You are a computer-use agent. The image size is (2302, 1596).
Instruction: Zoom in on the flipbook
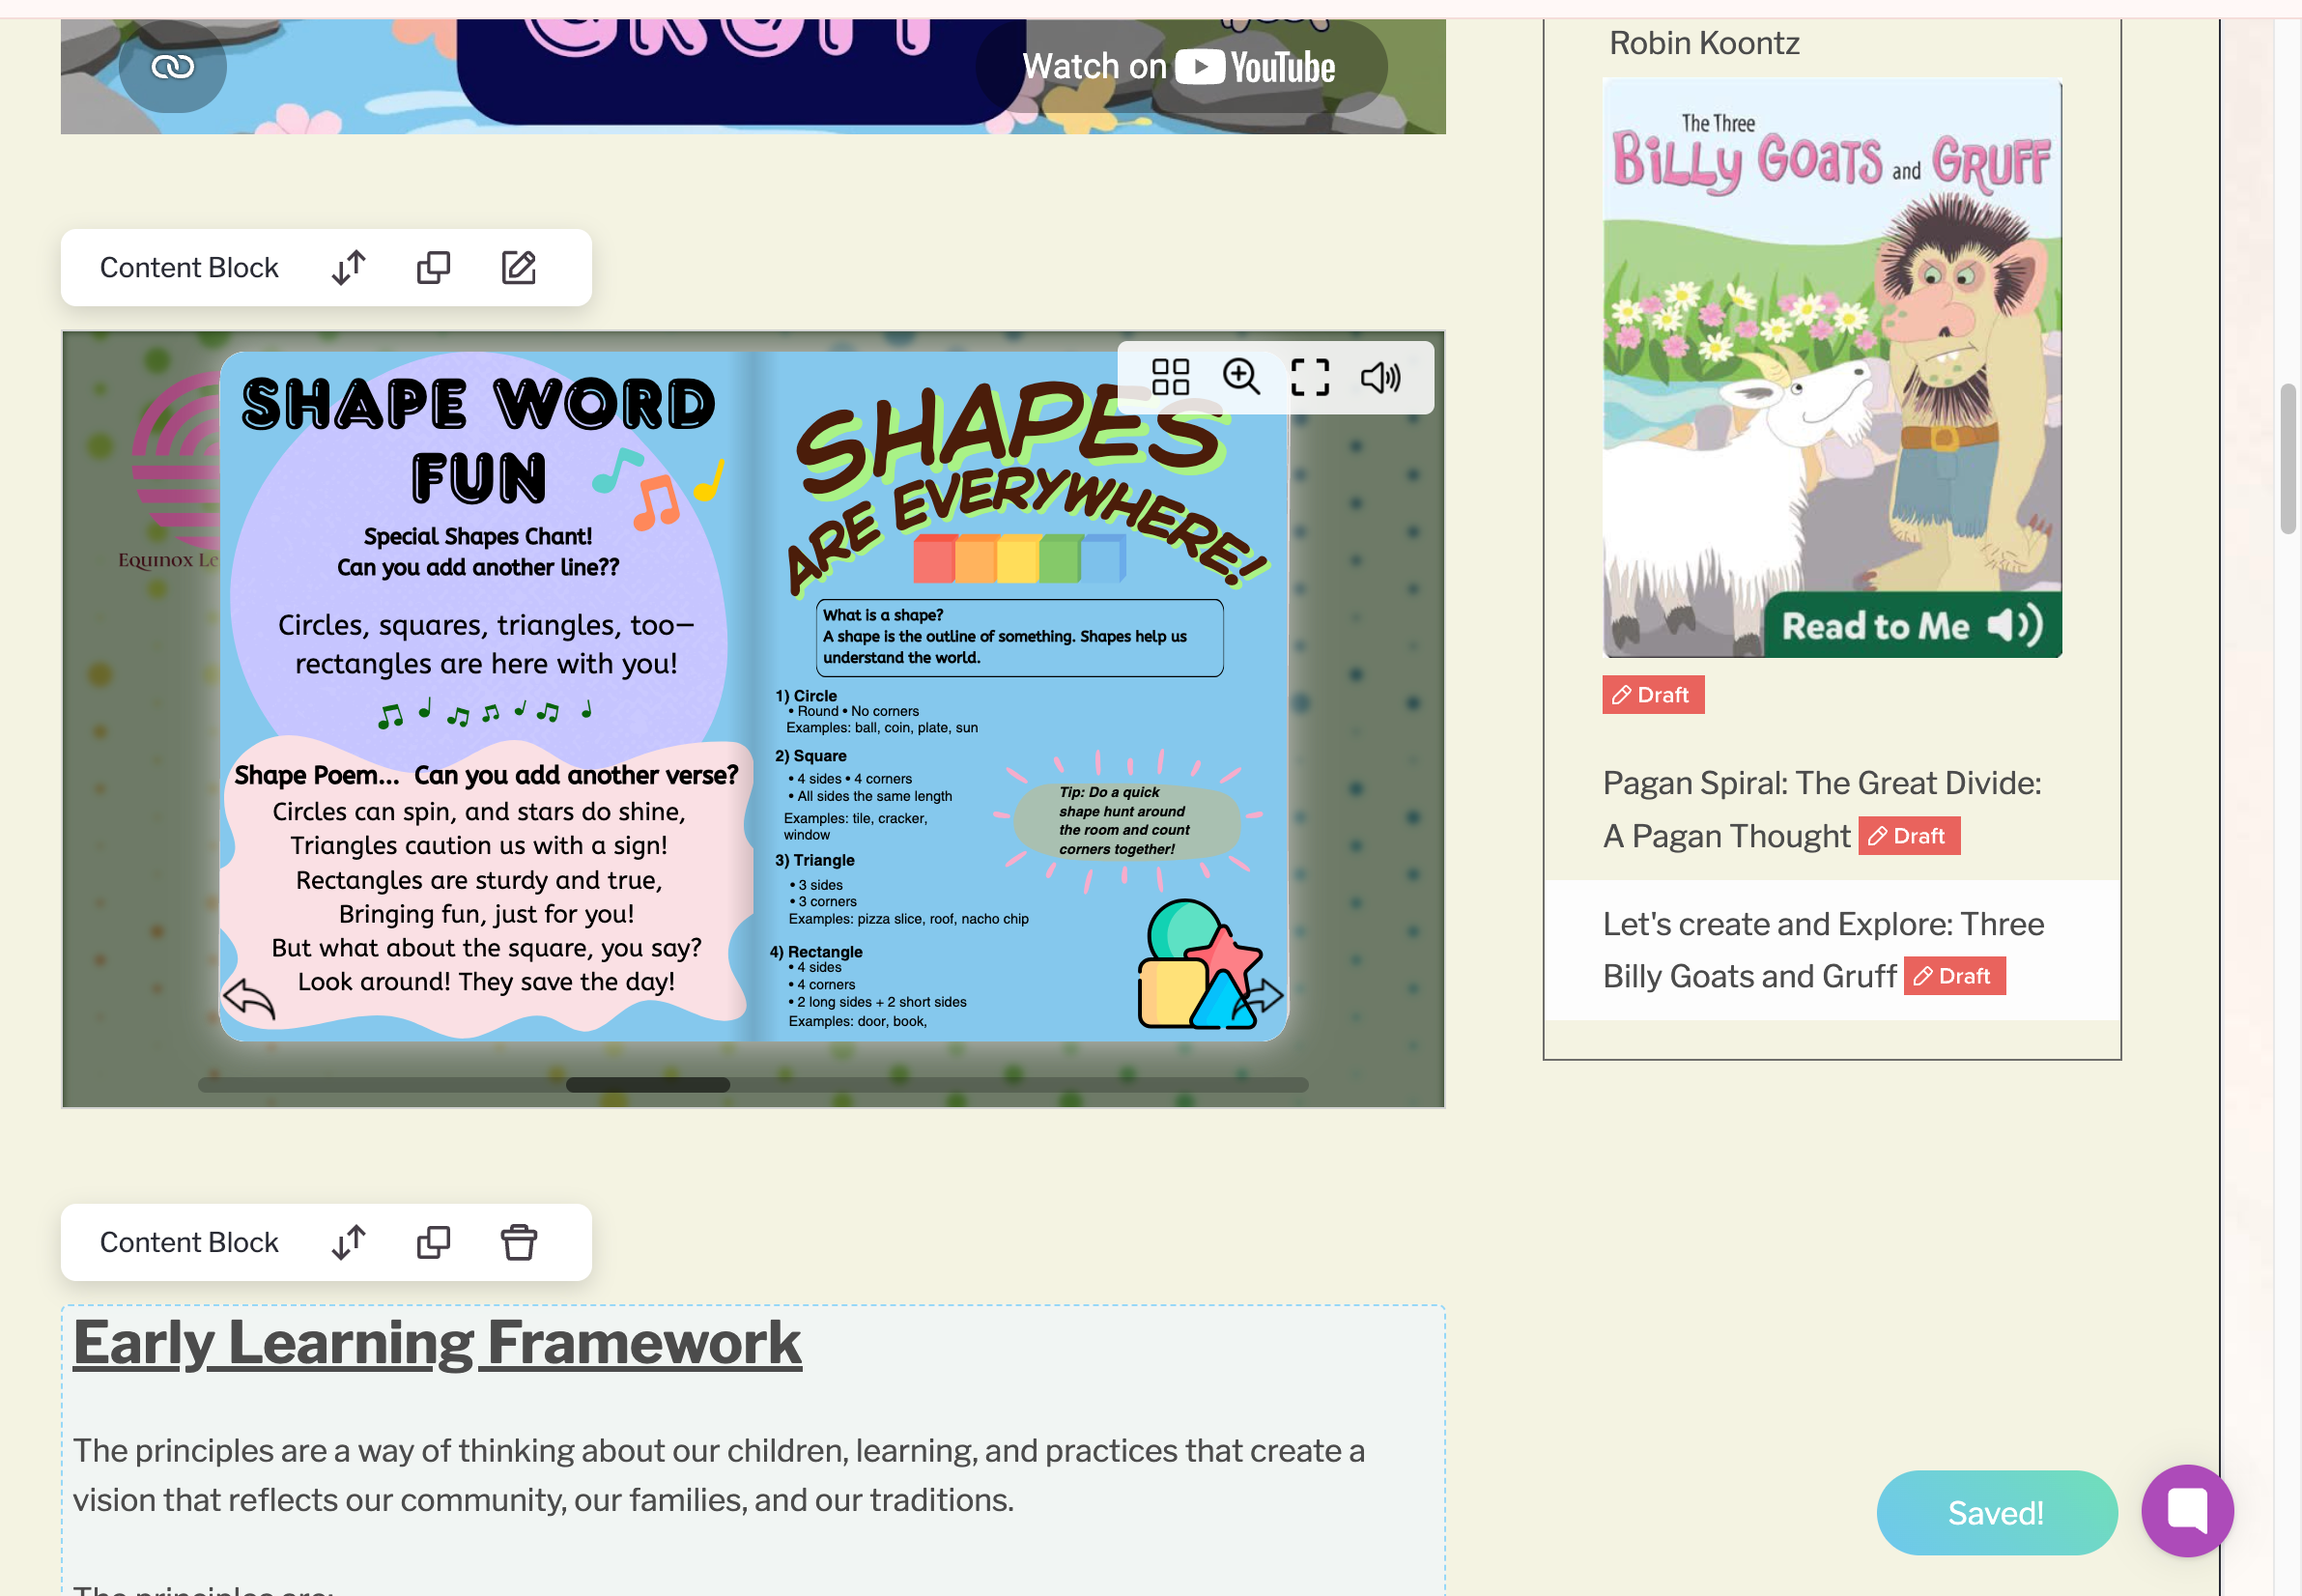[1240, 378]
